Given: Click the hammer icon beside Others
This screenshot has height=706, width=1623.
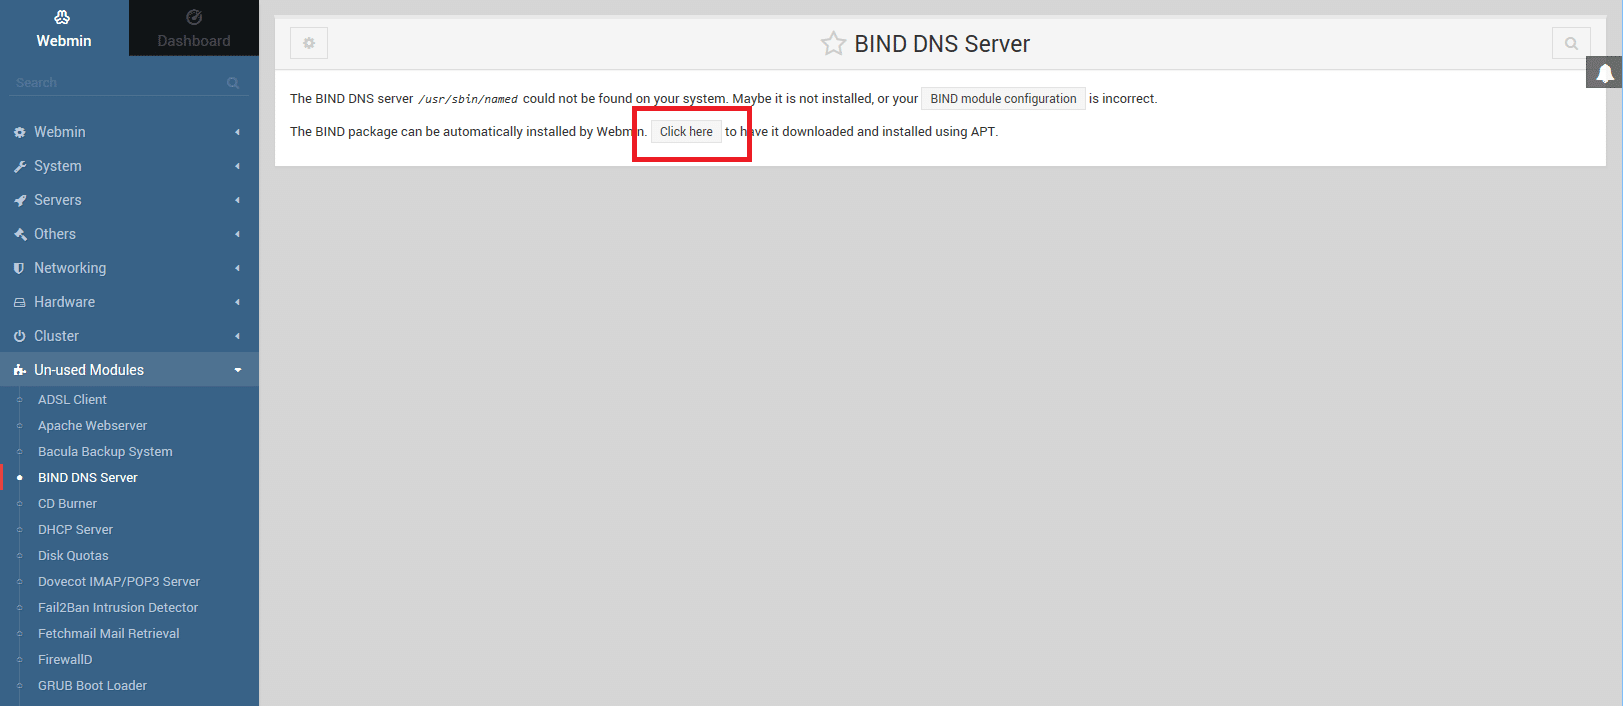Looking at the screenshot, I should [x=19, y=234].
